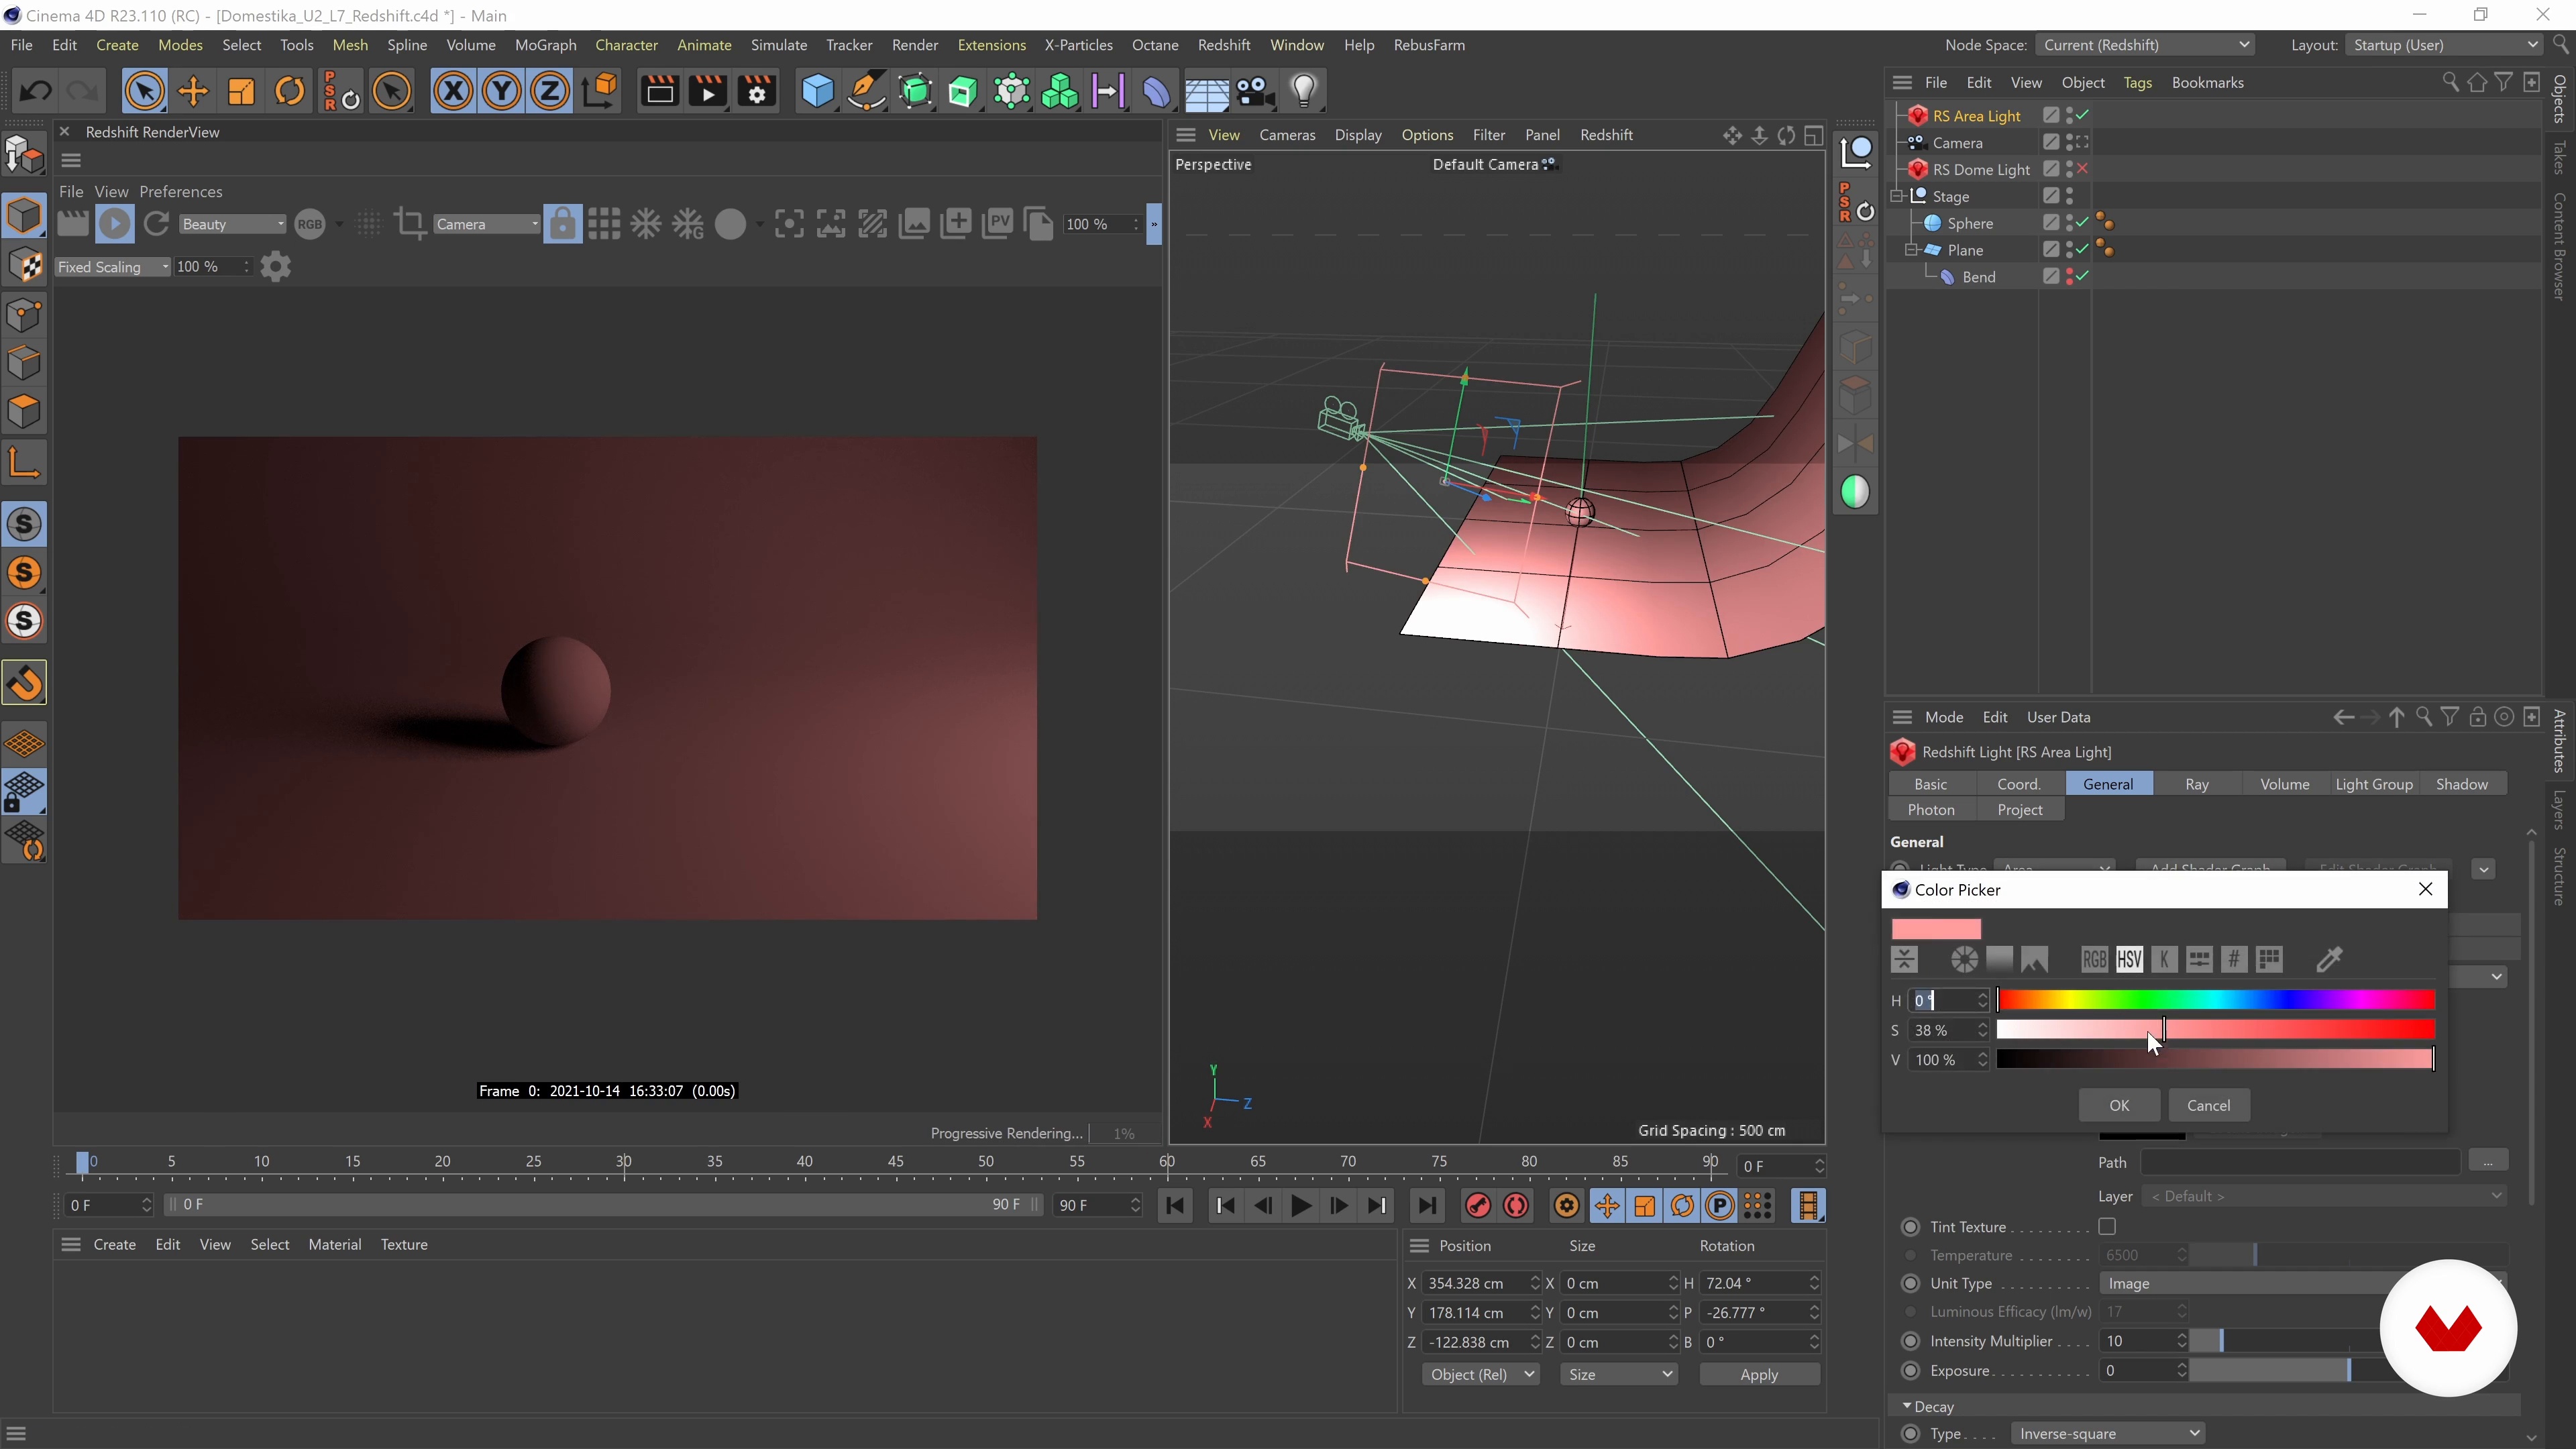Add a light object bulb icon
The image size is (2576, 1449).
point(1304,92)
